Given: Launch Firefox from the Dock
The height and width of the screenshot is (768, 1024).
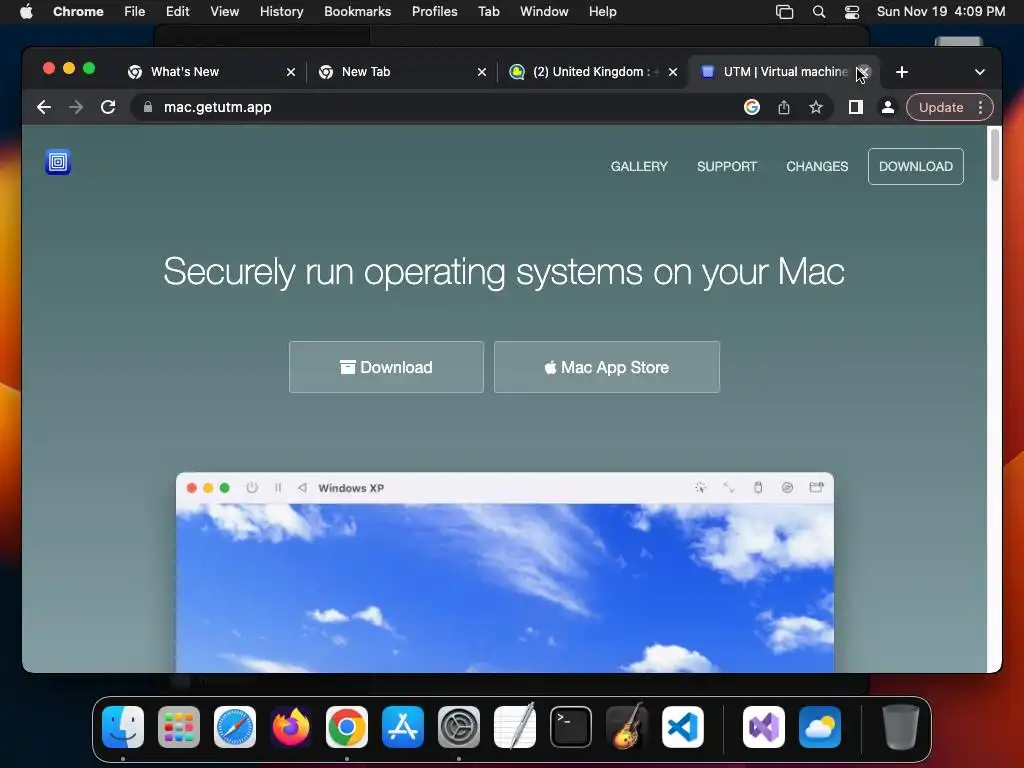Looking at the screenshot, I should pos(291,727).
